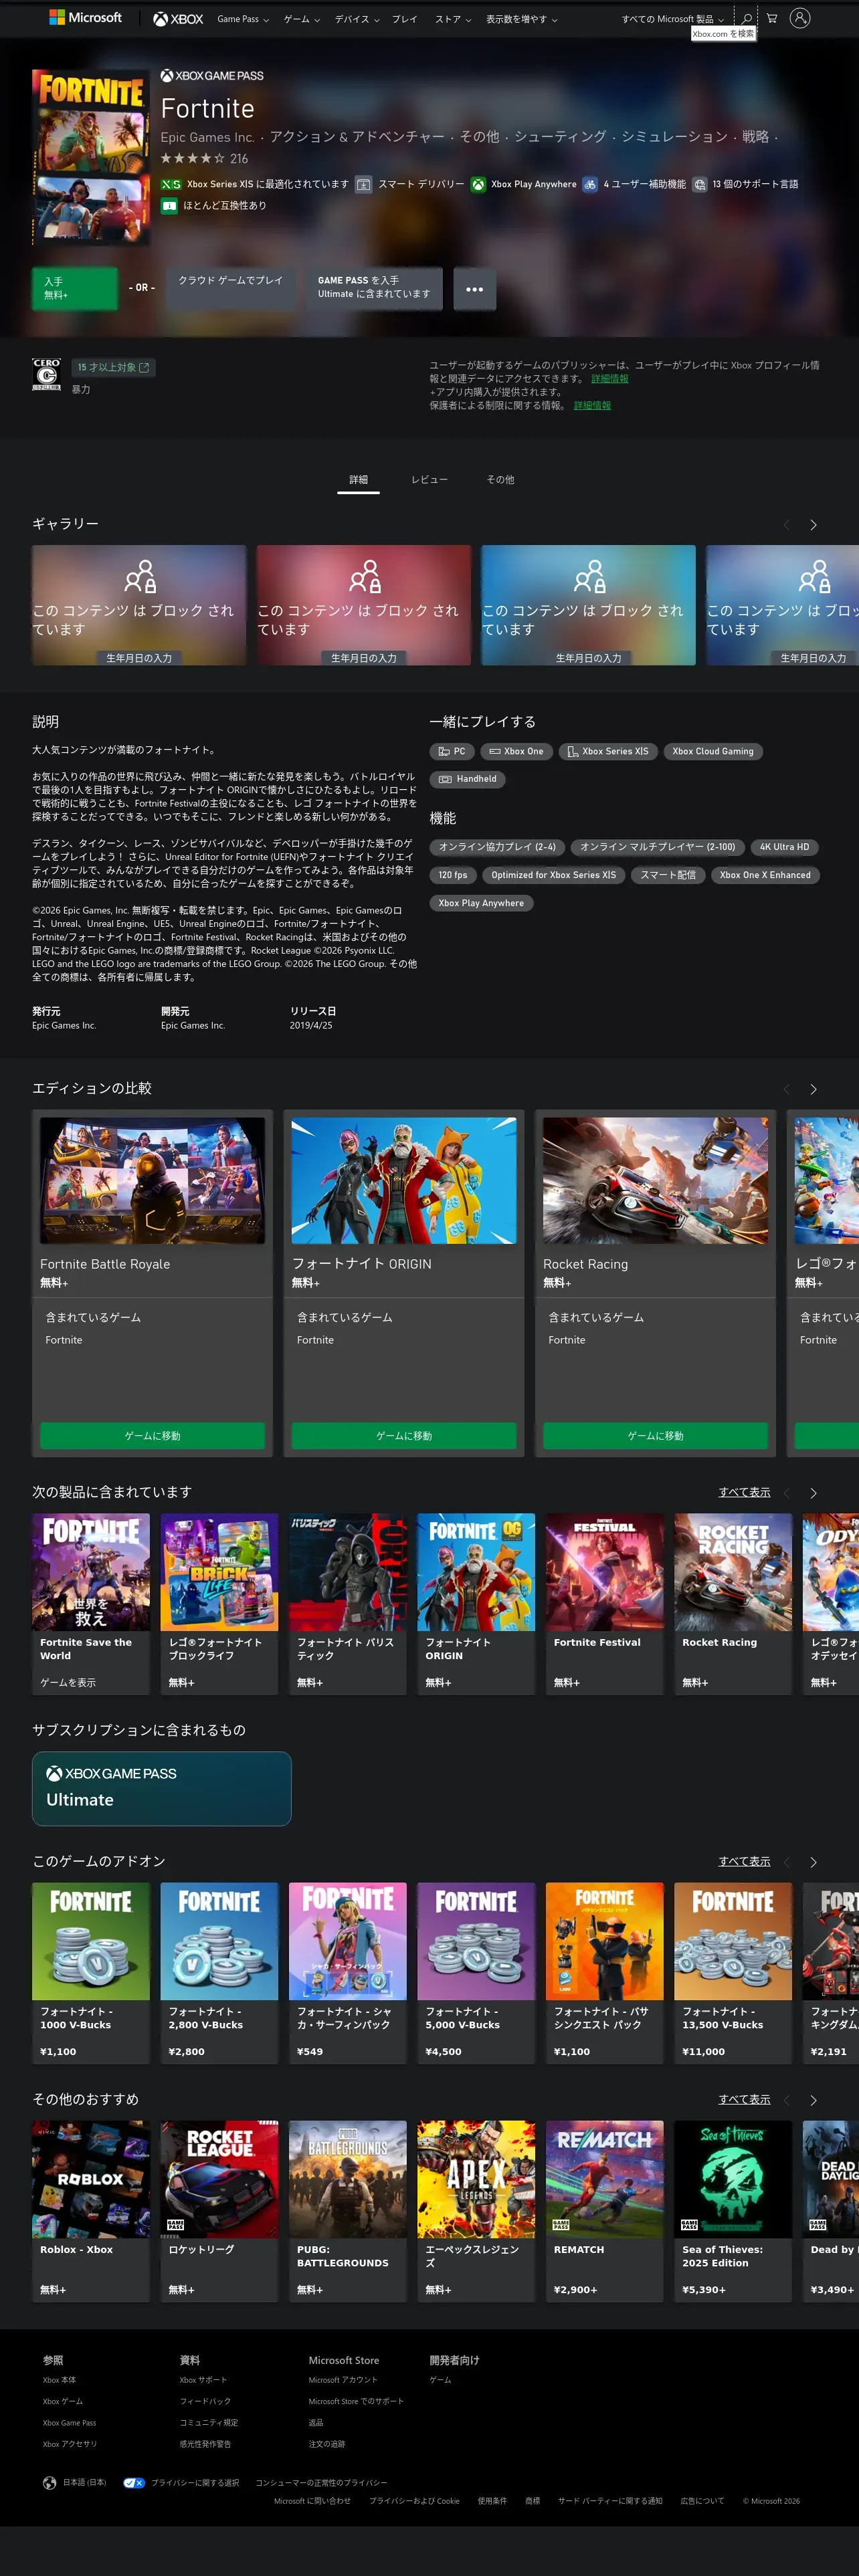Open the フォートナイト - 1000 V-Bucks add-on
The height and width of the screenshot is (2576, 859).
click(91, 1973)
